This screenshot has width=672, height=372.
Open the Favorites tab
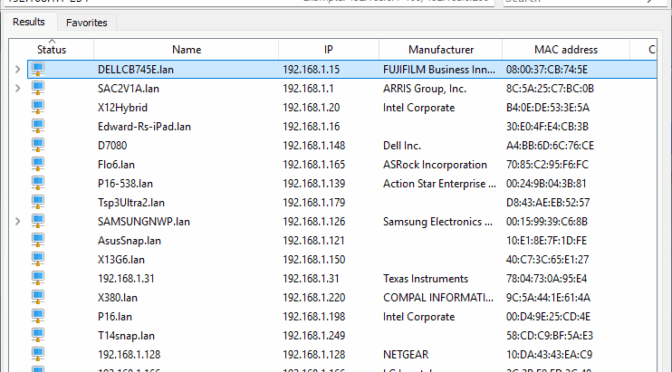pos(87,23)
